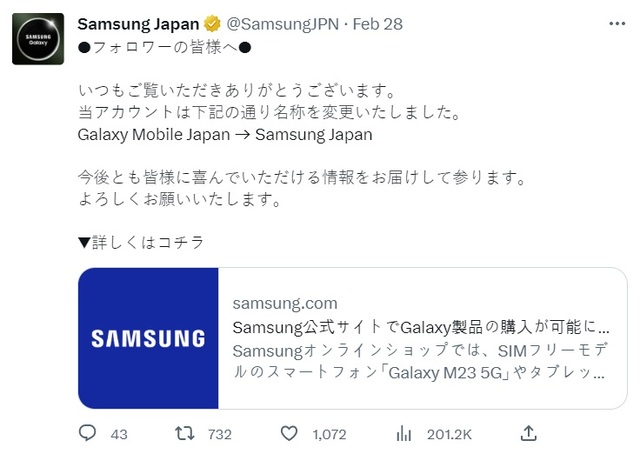Viewport: 640px width, 454px height.
Task: Open the view analytics bar chart icon
Action: [x=404, y=434]
